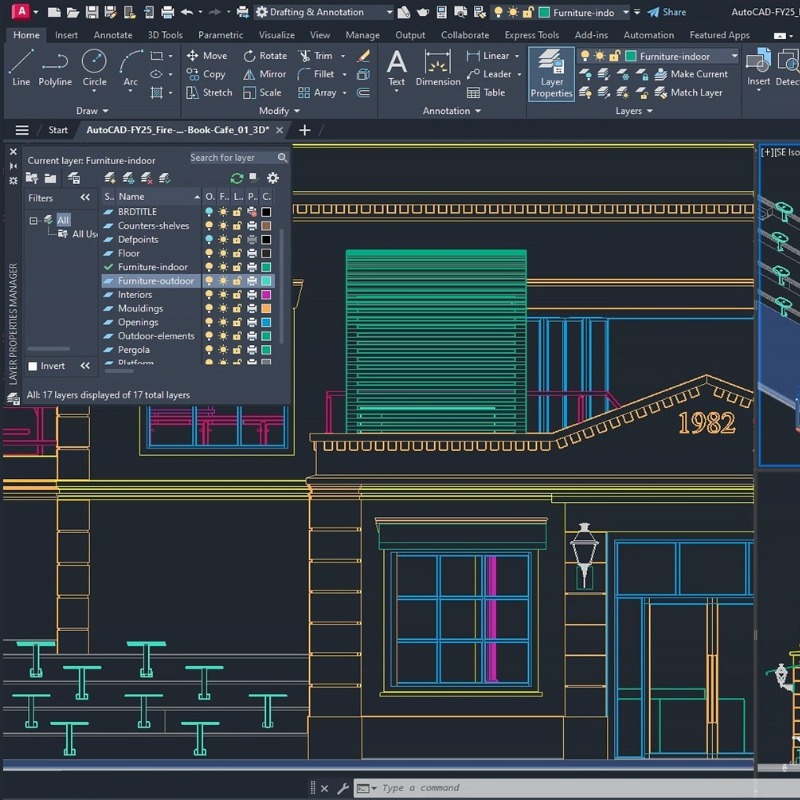Select the Polyline drawing tool
This screenshot has width=800, height=800.
point(55,66)
